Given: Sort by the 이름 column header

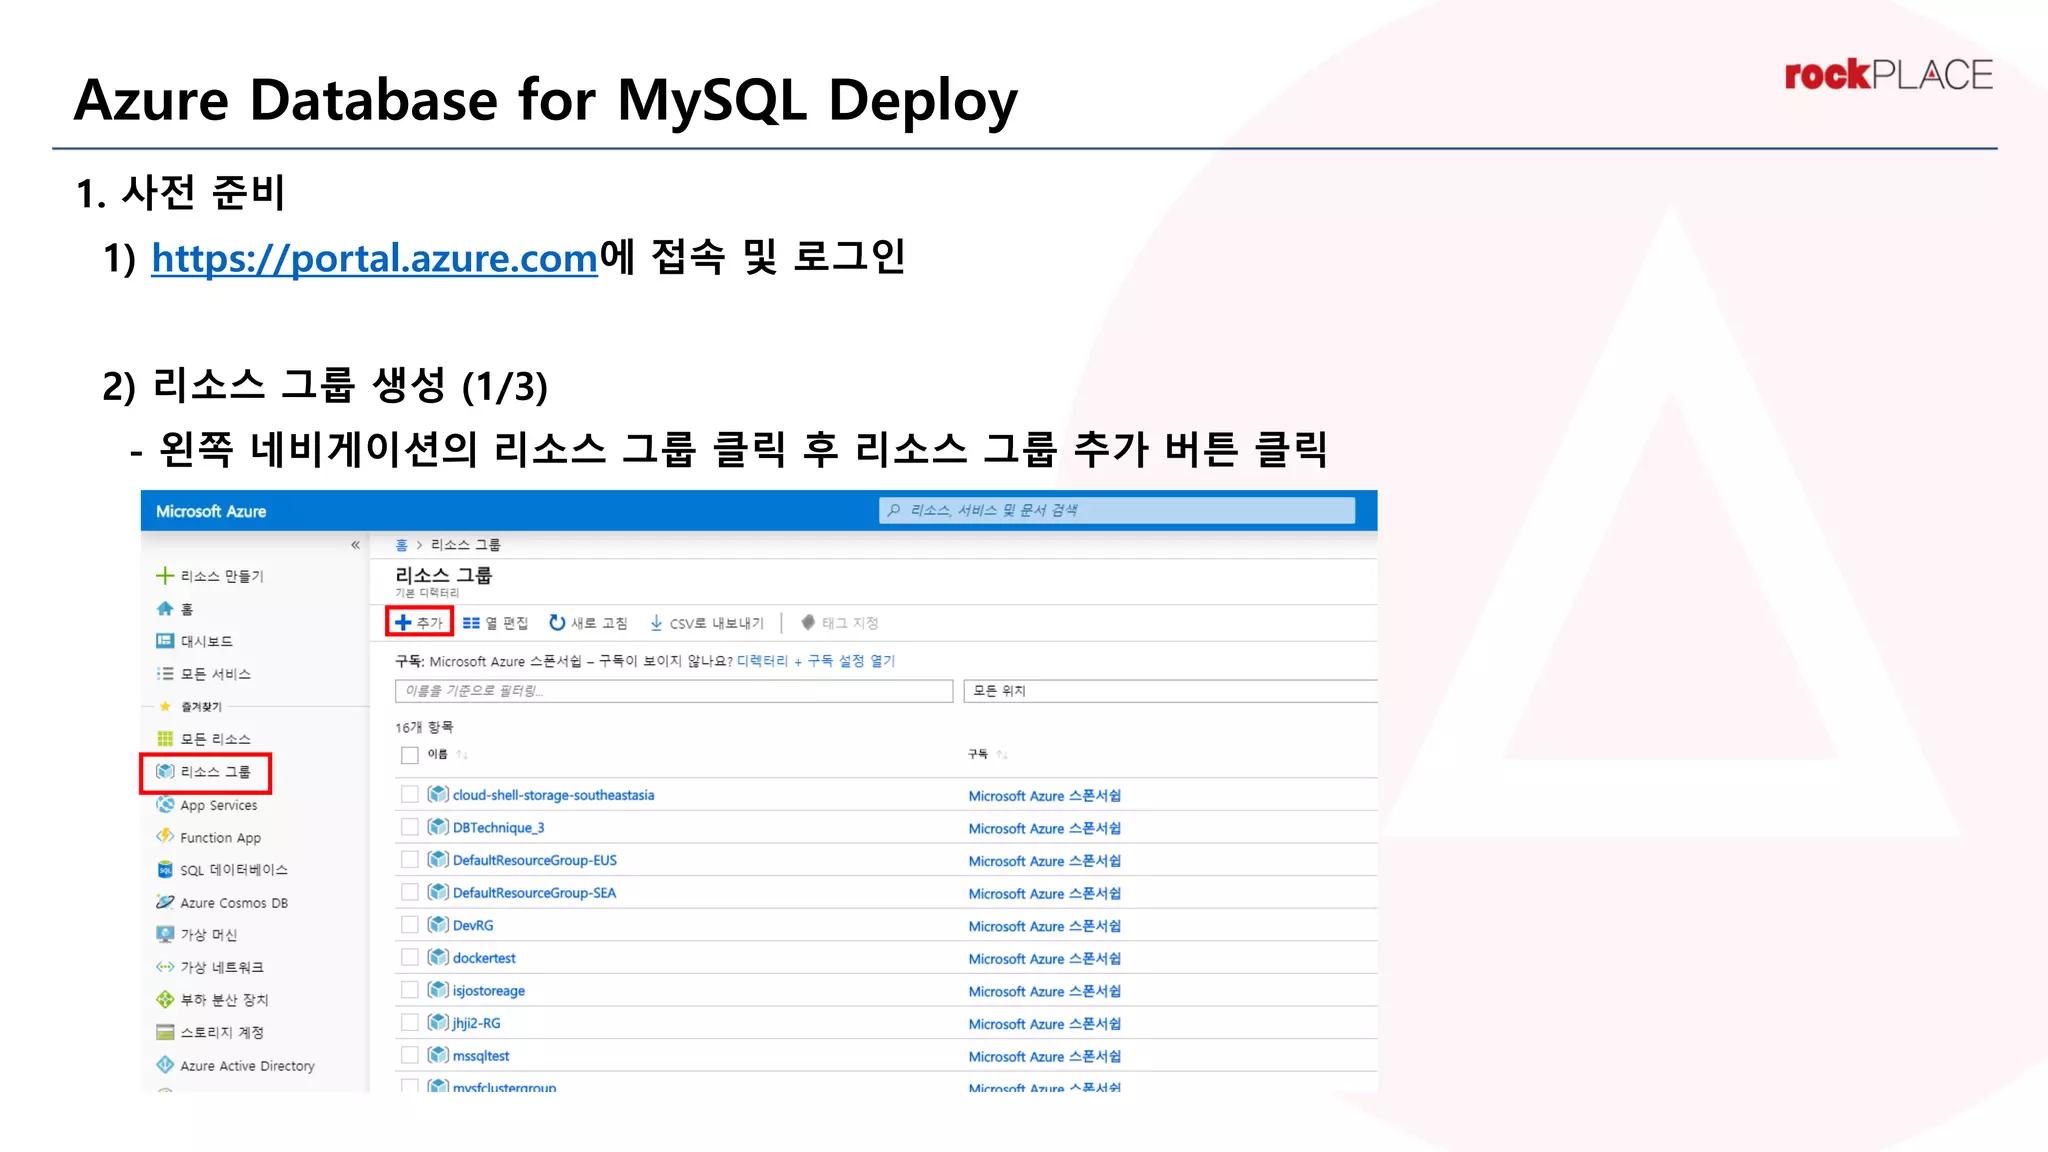Looking at the screenshot, I should coord(437,754).
